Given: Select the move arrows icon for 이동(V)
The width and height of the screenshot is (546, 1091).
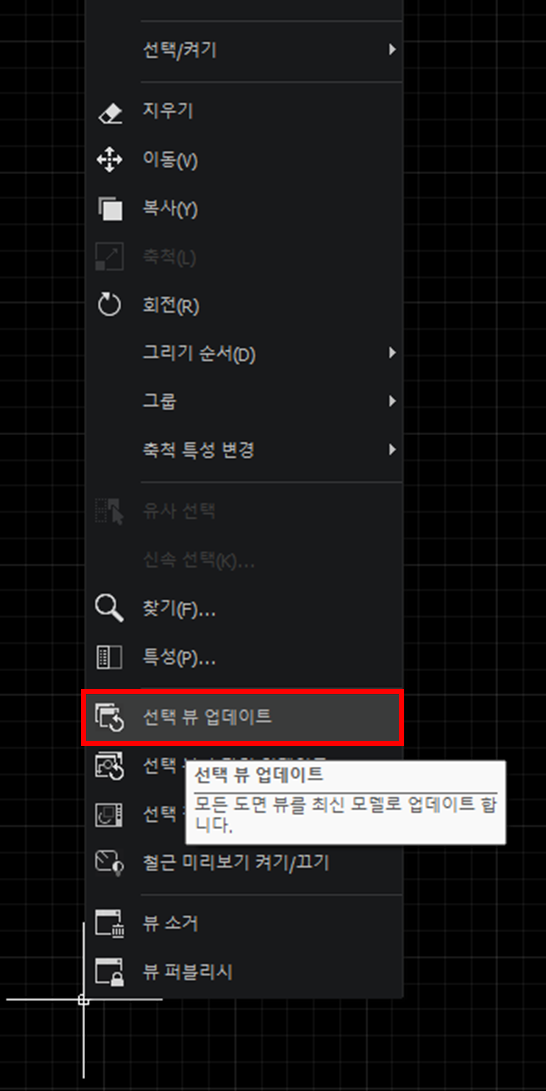Looking at the screenshot, I should [109, 161].
